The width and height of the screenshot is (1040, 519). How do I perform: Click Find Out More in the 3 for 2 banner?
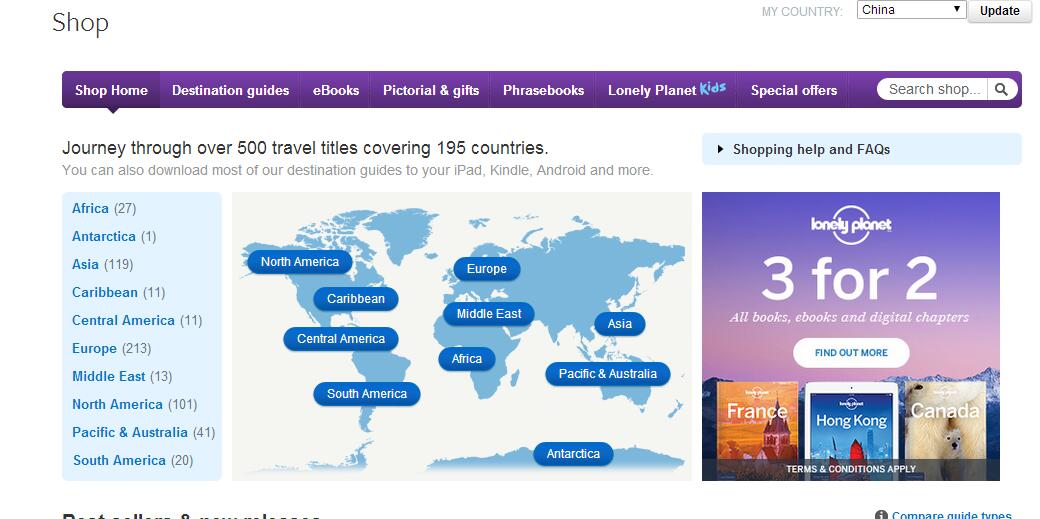pos(851,353)
